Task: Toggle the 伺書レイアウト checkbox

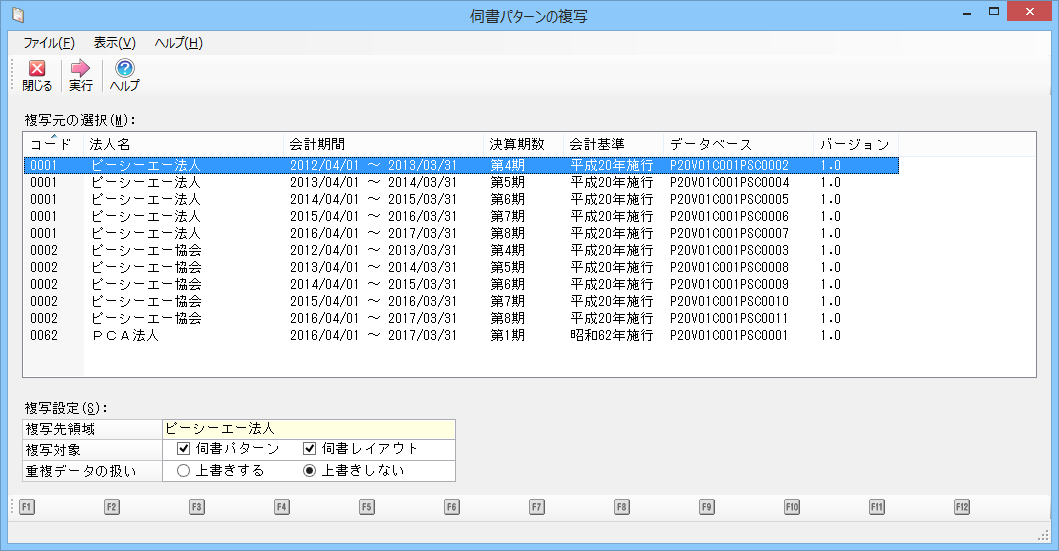Action: pos(310,449)
